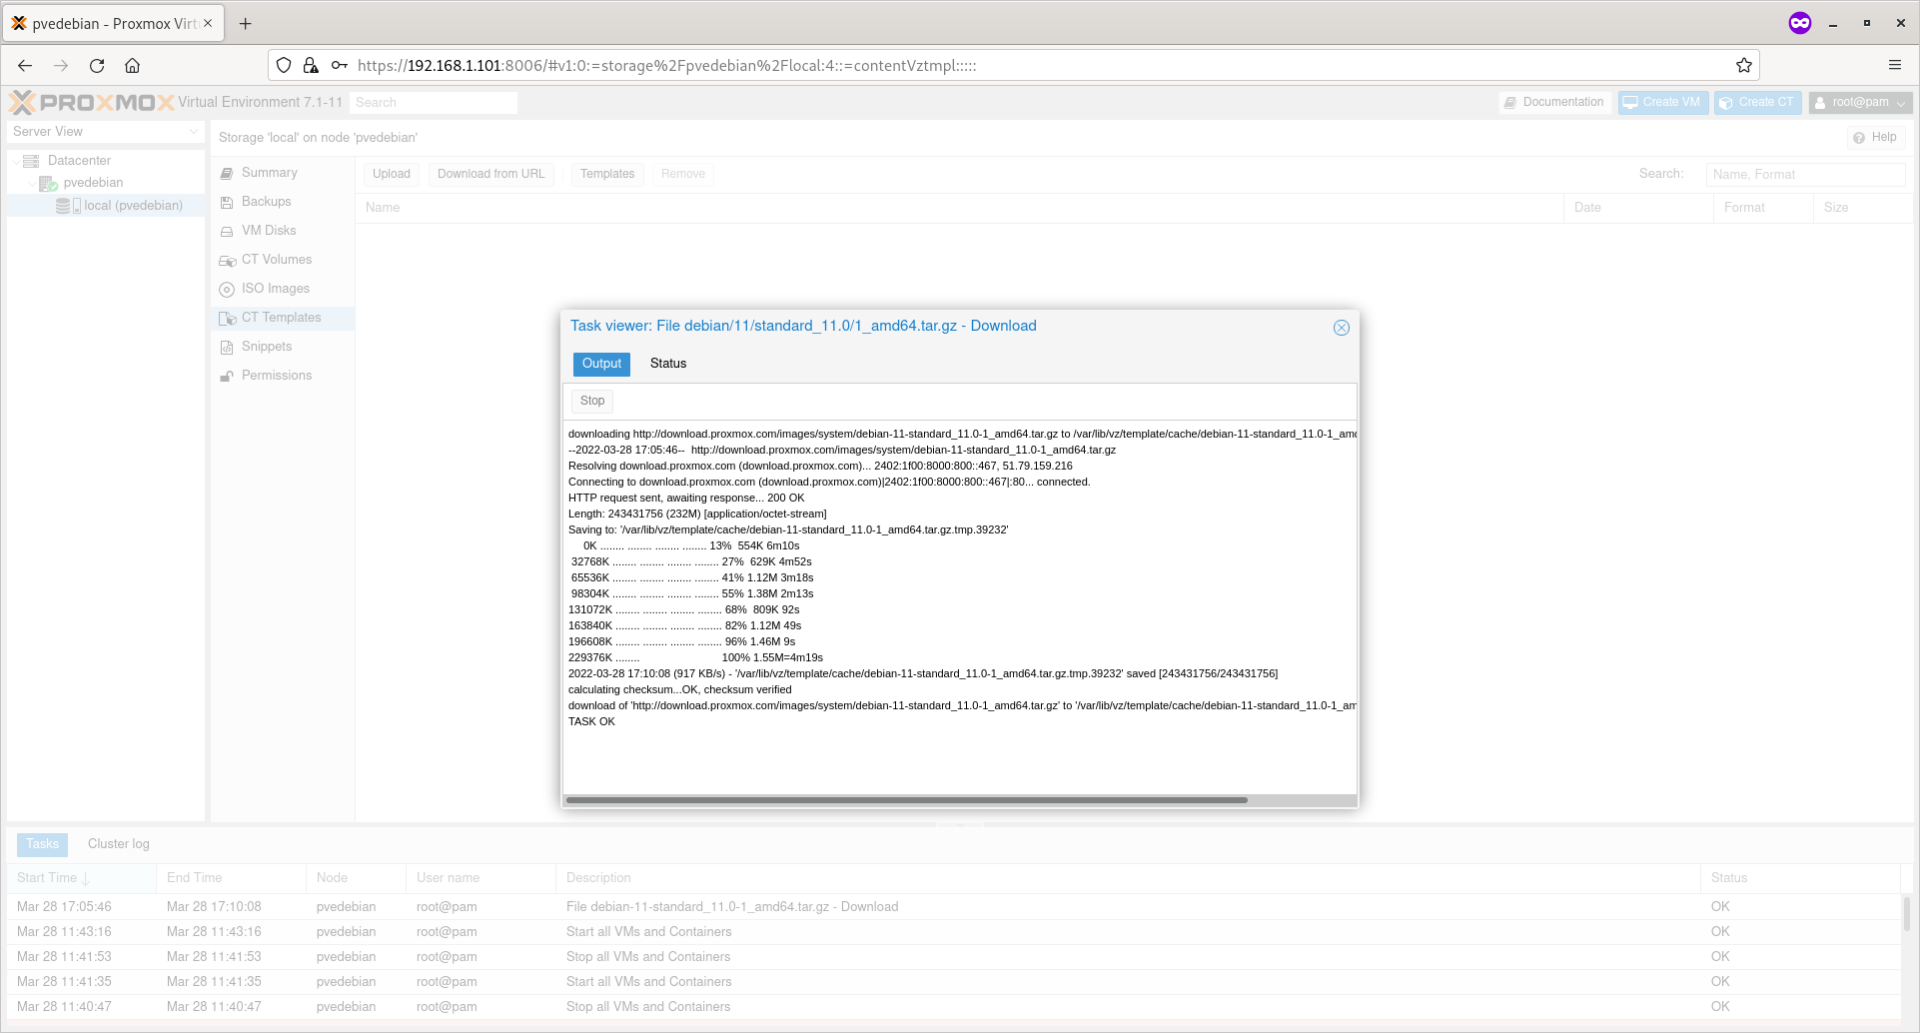The width and height of the screenshot is (1920, 1033).
Task: Open the Documentation link
Action: click(x=1554, y=102)
